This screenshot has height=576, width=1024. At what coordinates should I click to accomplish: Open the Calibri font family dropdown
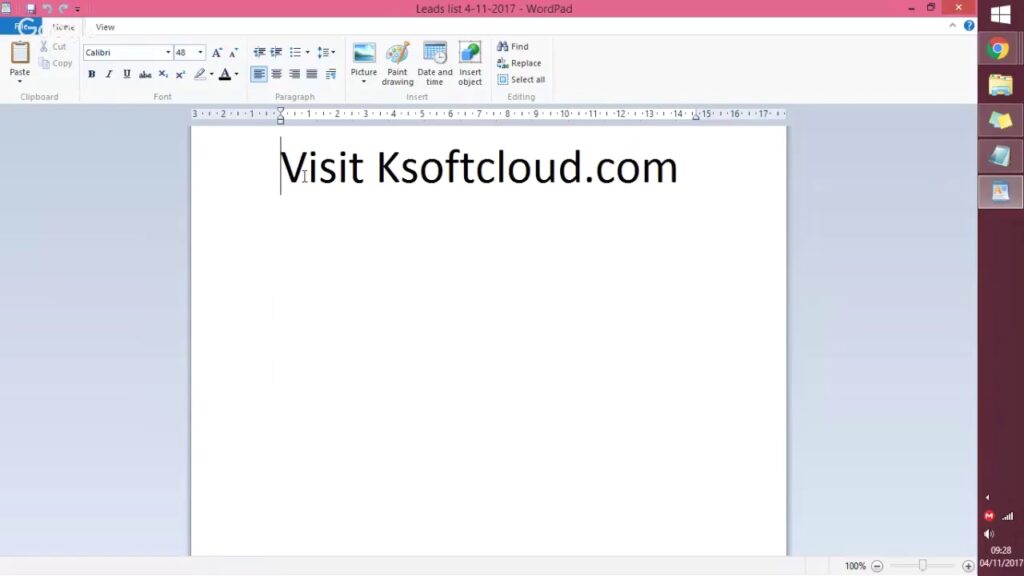coord(168,52)
